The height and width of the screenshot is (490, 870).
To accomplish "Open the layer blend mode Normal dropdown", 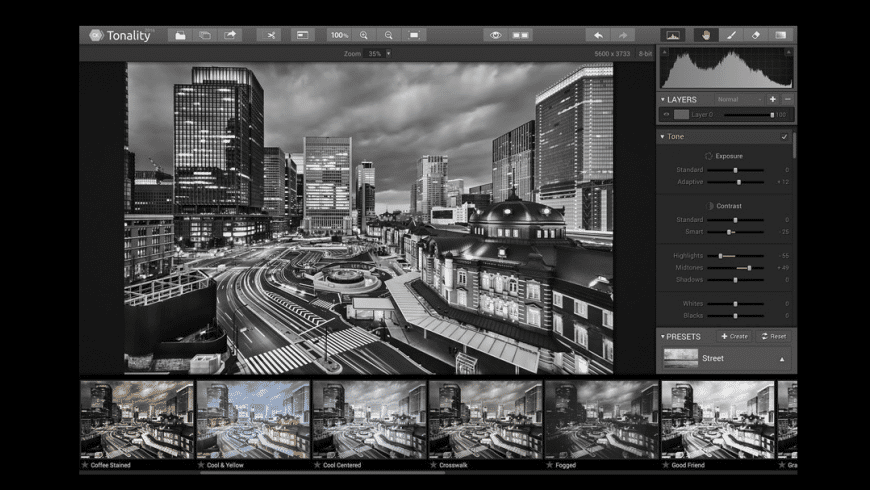I will (x=740, y=99).
